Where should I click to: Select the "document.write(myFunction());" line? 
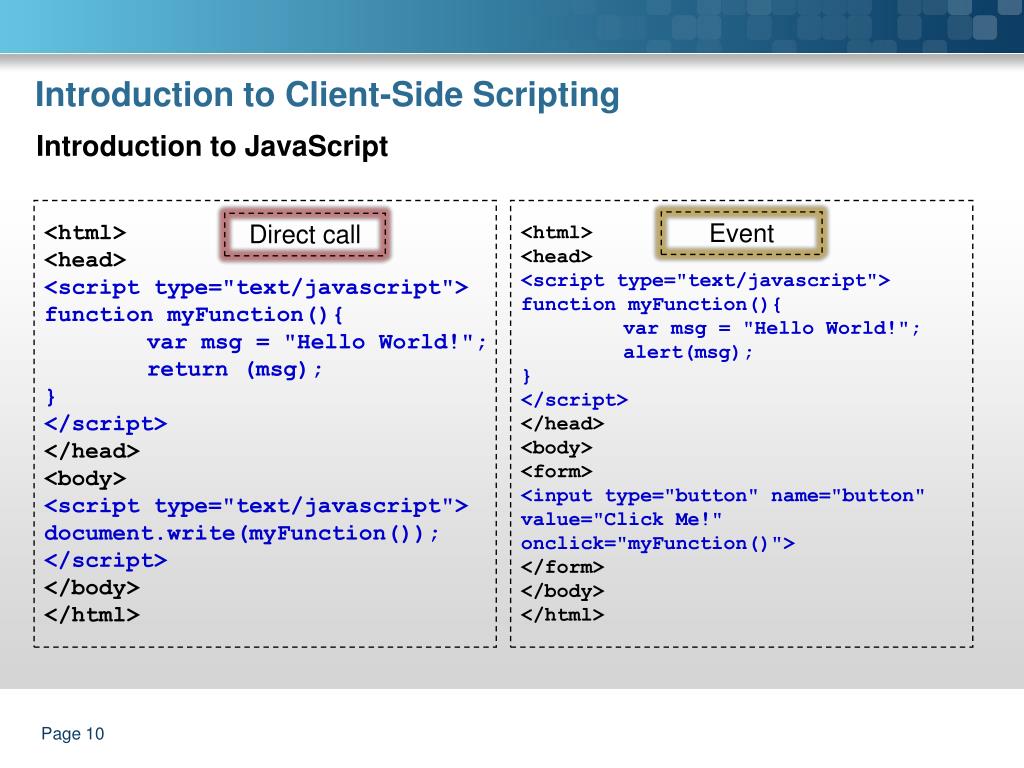242,534
